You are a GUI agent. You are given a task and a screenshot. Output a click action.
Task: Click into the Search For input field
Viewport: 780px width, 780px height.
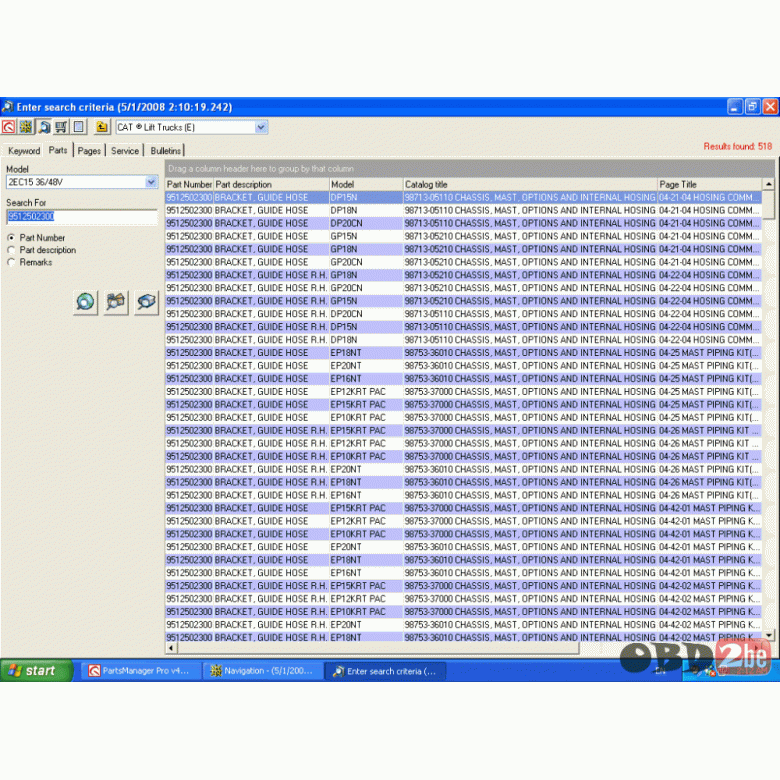(82, 216)
